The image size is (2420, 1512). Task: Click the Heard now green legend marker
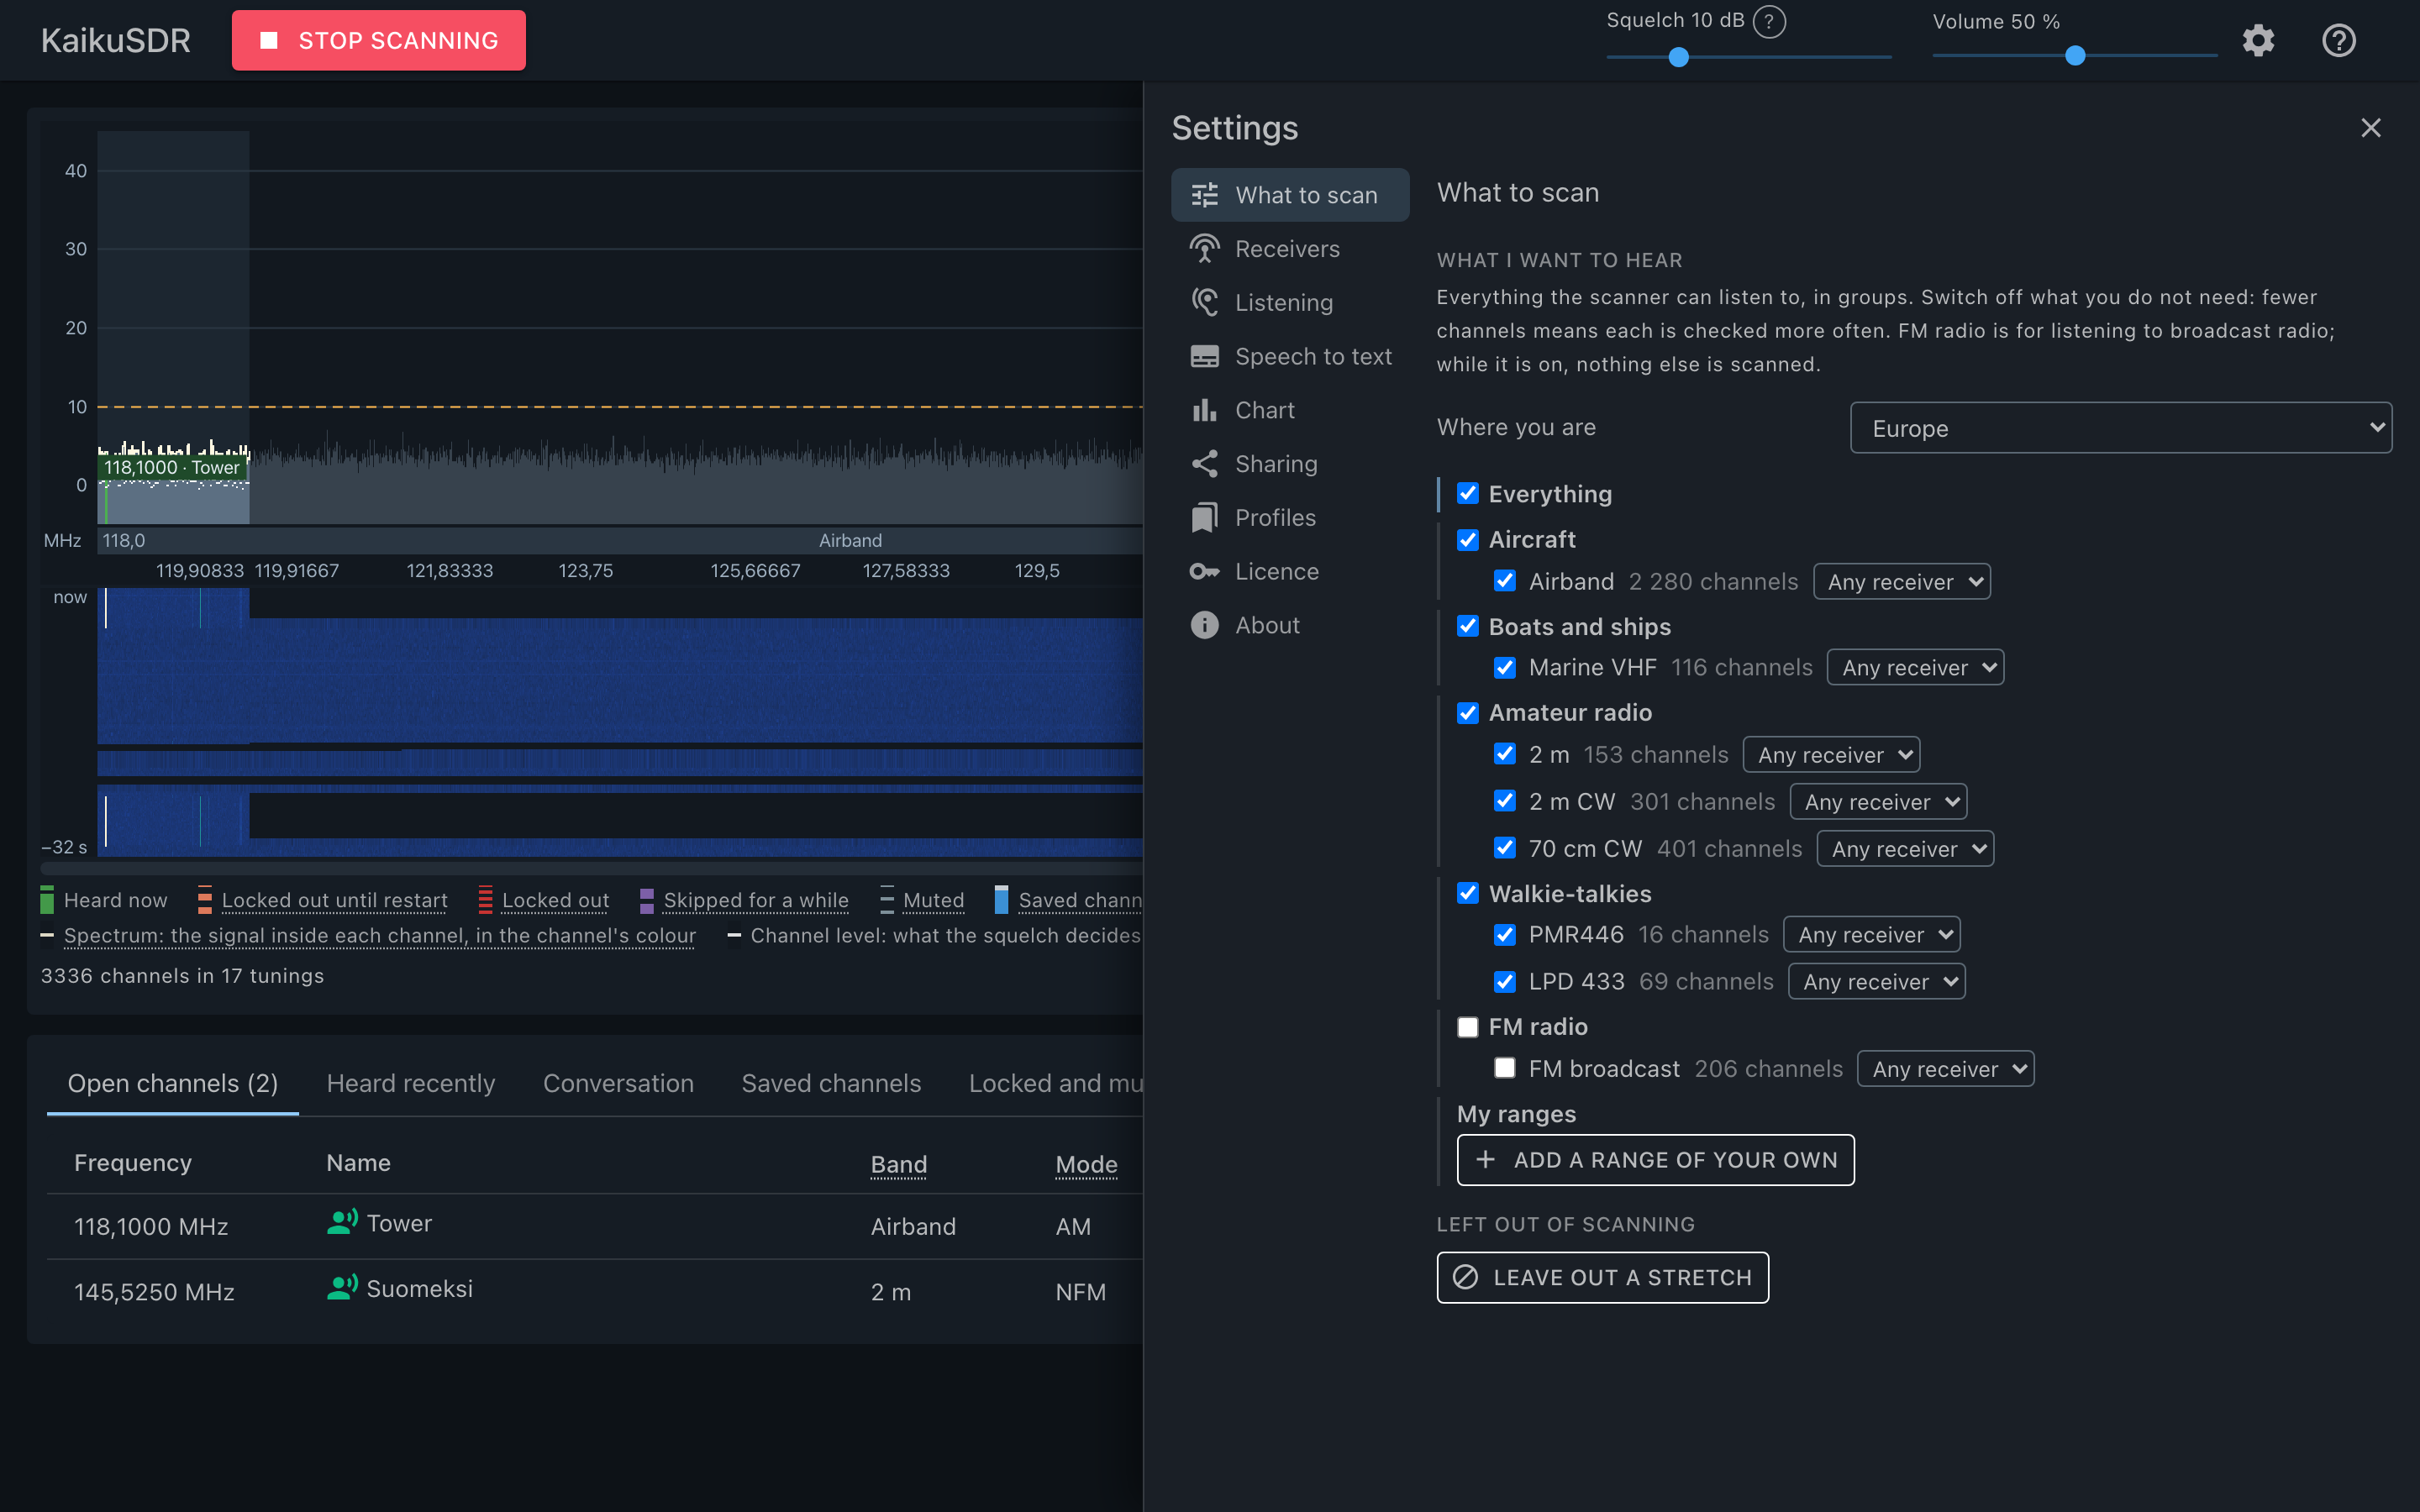[x=47, y=900]
